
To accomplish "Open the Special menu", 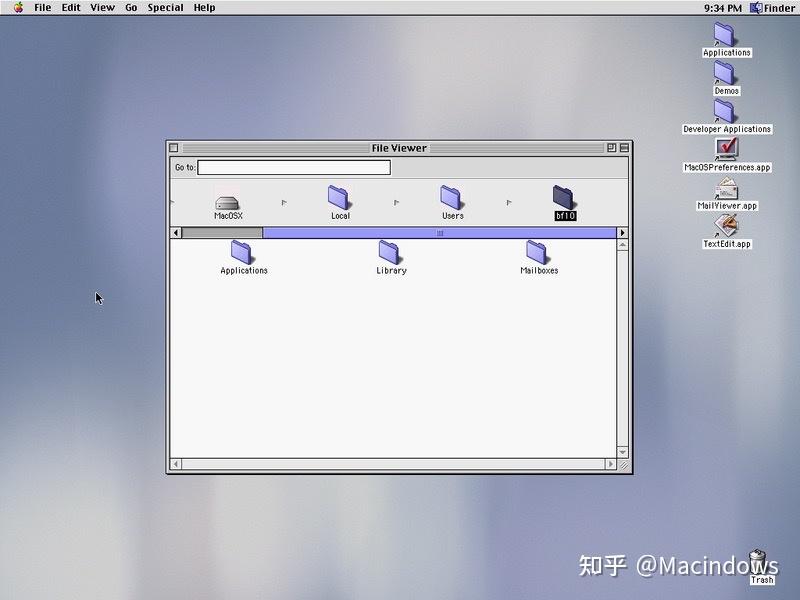I will pyautogui.click(x=164, y=7).
